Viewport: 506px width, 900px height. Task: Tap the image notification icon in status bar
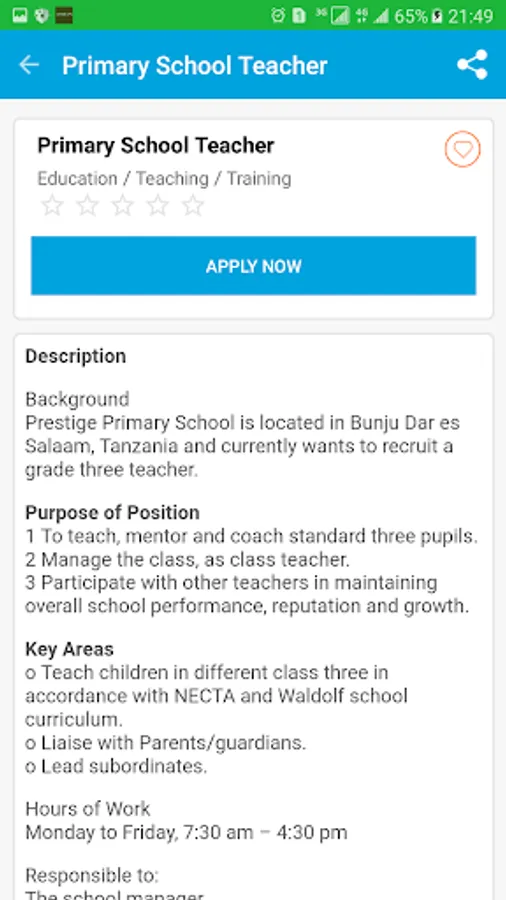click(x=20, y=15)
